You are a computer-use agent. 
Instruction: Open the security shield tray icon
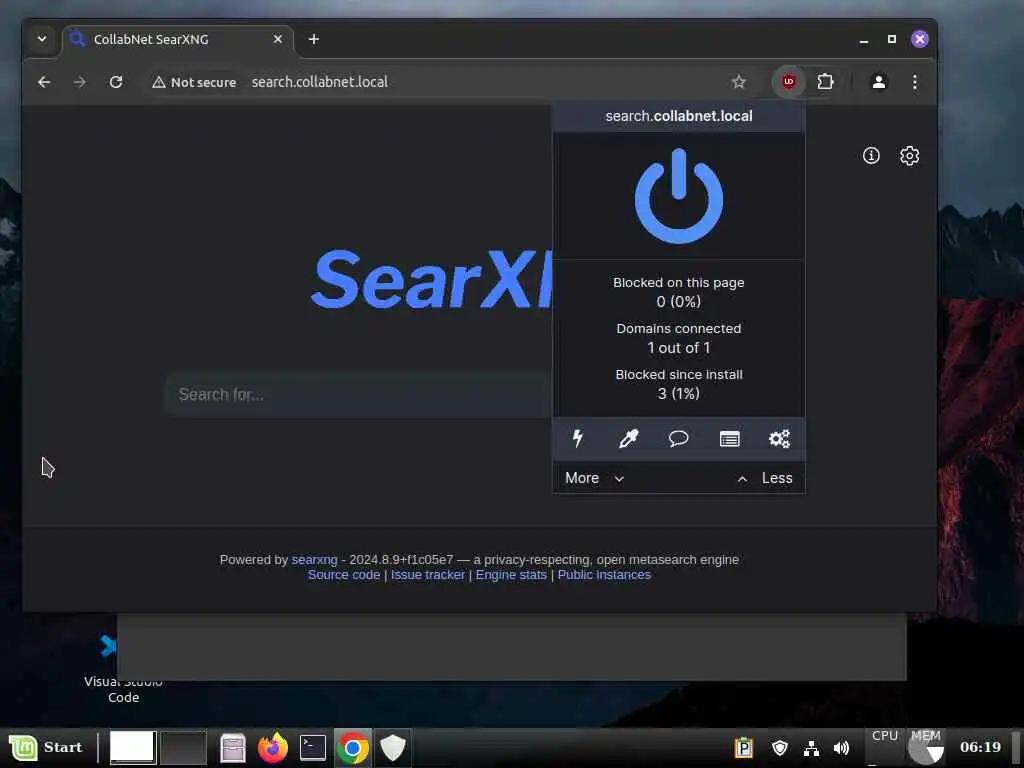pos(780,747)
